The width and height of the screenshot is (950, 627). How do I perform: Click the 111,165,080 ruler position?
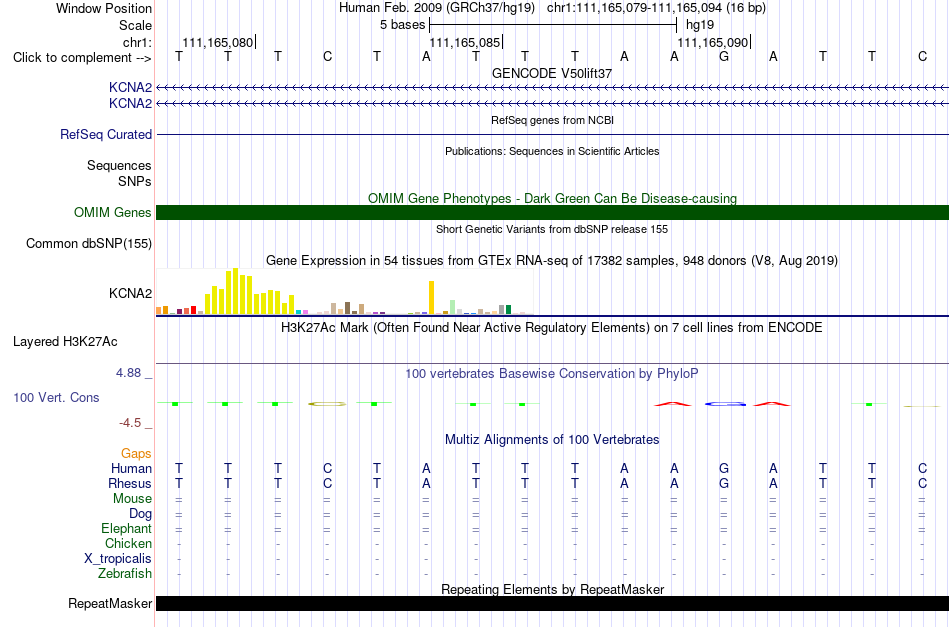218,42
